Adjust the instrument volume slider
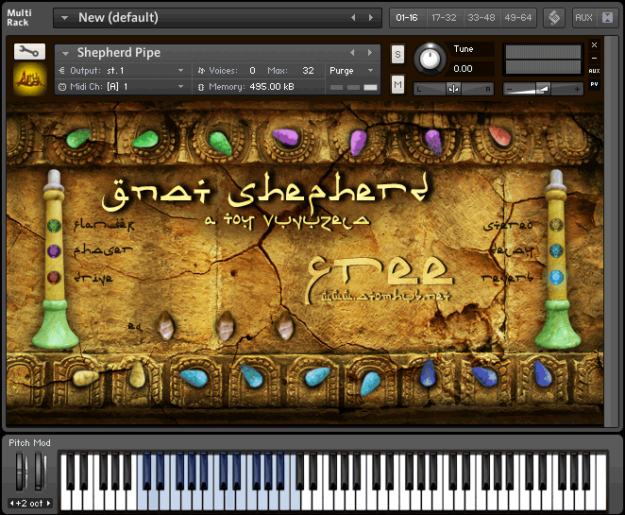Screen dimensions: 625x515 [x=543, y=88]
